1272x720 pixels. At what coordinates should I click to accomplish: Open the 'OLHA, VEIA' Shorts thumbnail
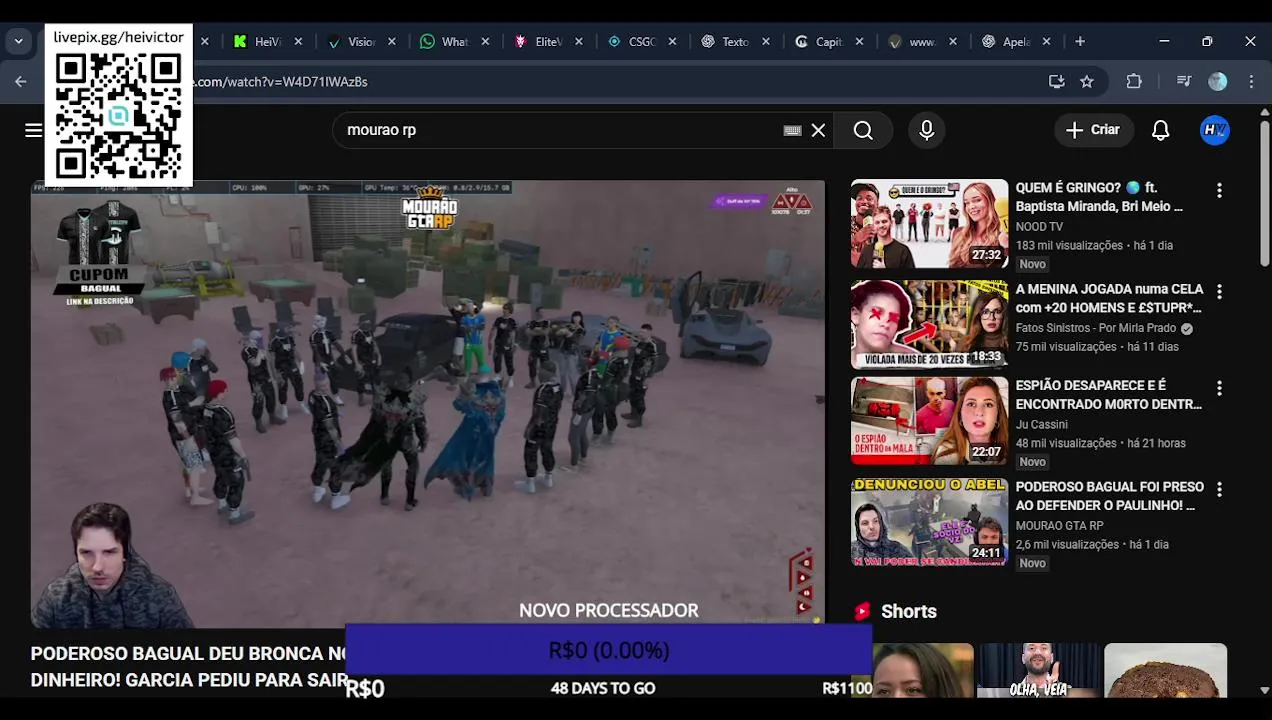(x=1038, y=670)
